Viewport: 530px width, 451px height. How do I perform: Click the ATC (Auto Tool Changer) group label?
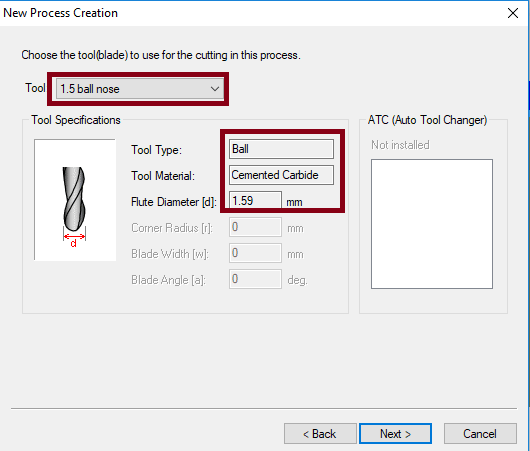[427, 120]
